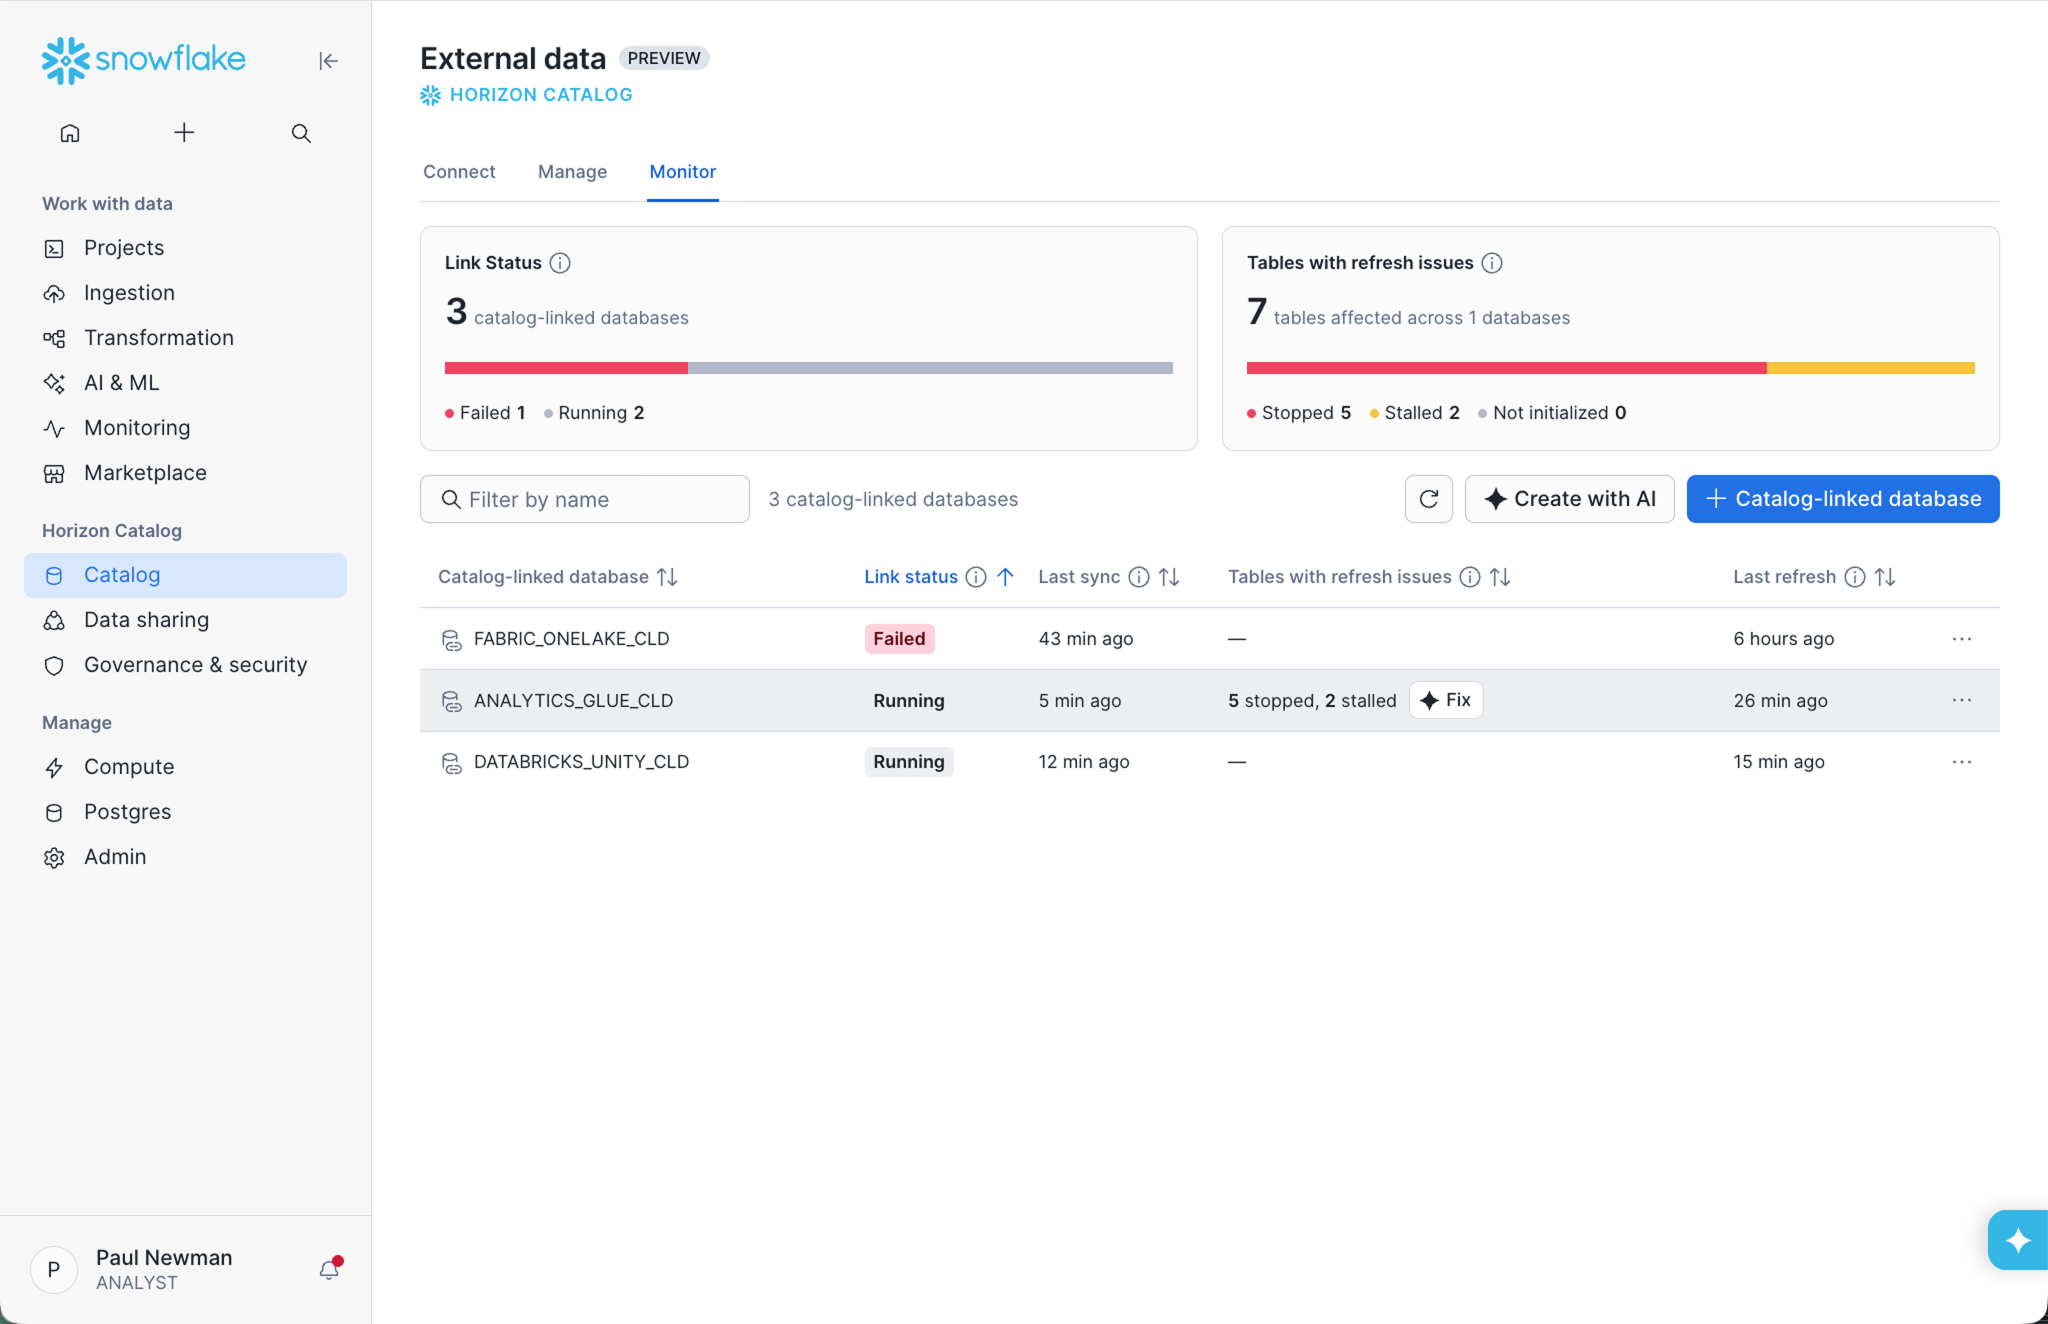Click the red Stopped segment of refresh issues bar

[1507, 368]
